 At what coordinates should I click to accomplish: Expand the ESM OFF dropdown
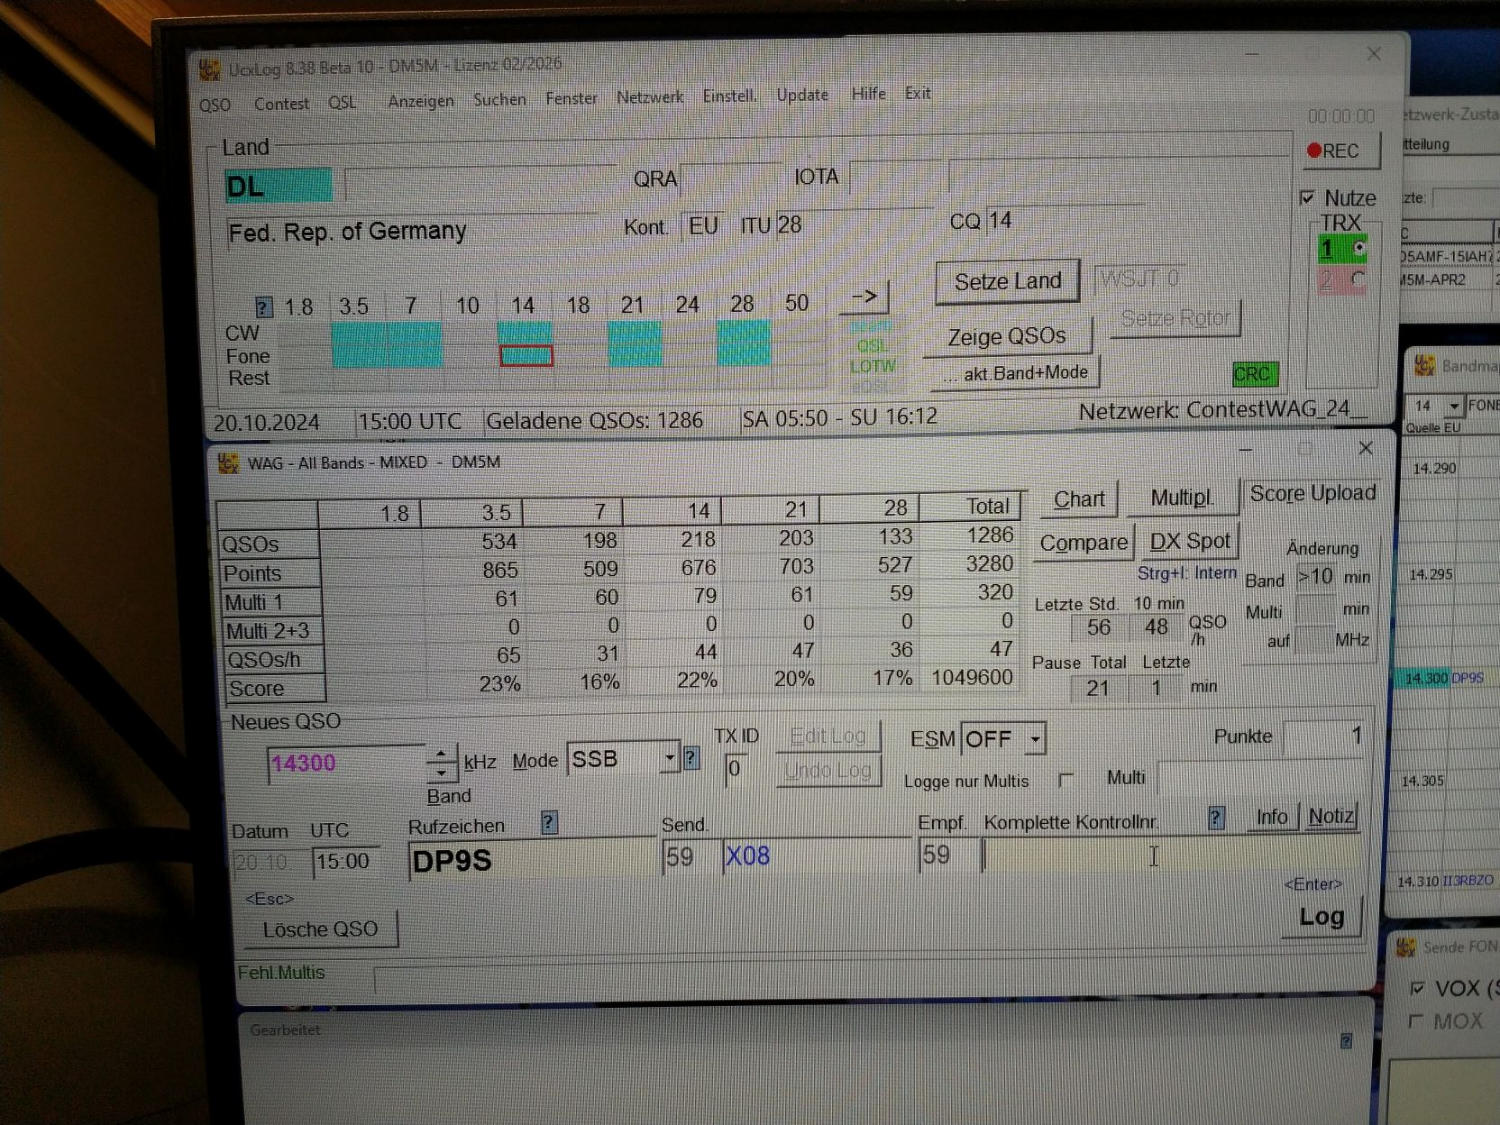tap(1035, 740)
